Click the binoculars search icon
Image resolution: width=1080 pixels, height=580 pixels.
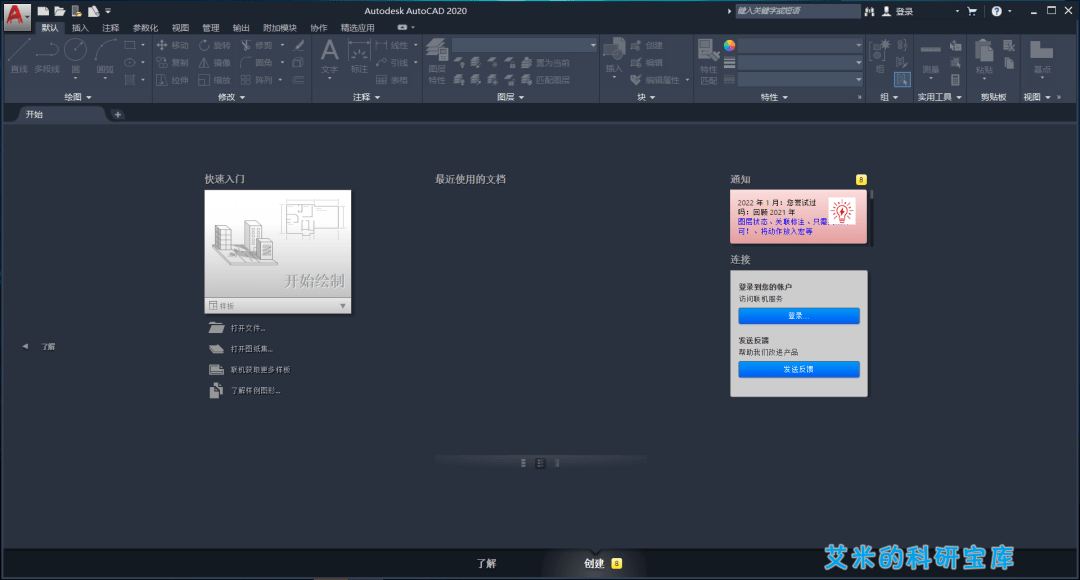coord(870,11)
